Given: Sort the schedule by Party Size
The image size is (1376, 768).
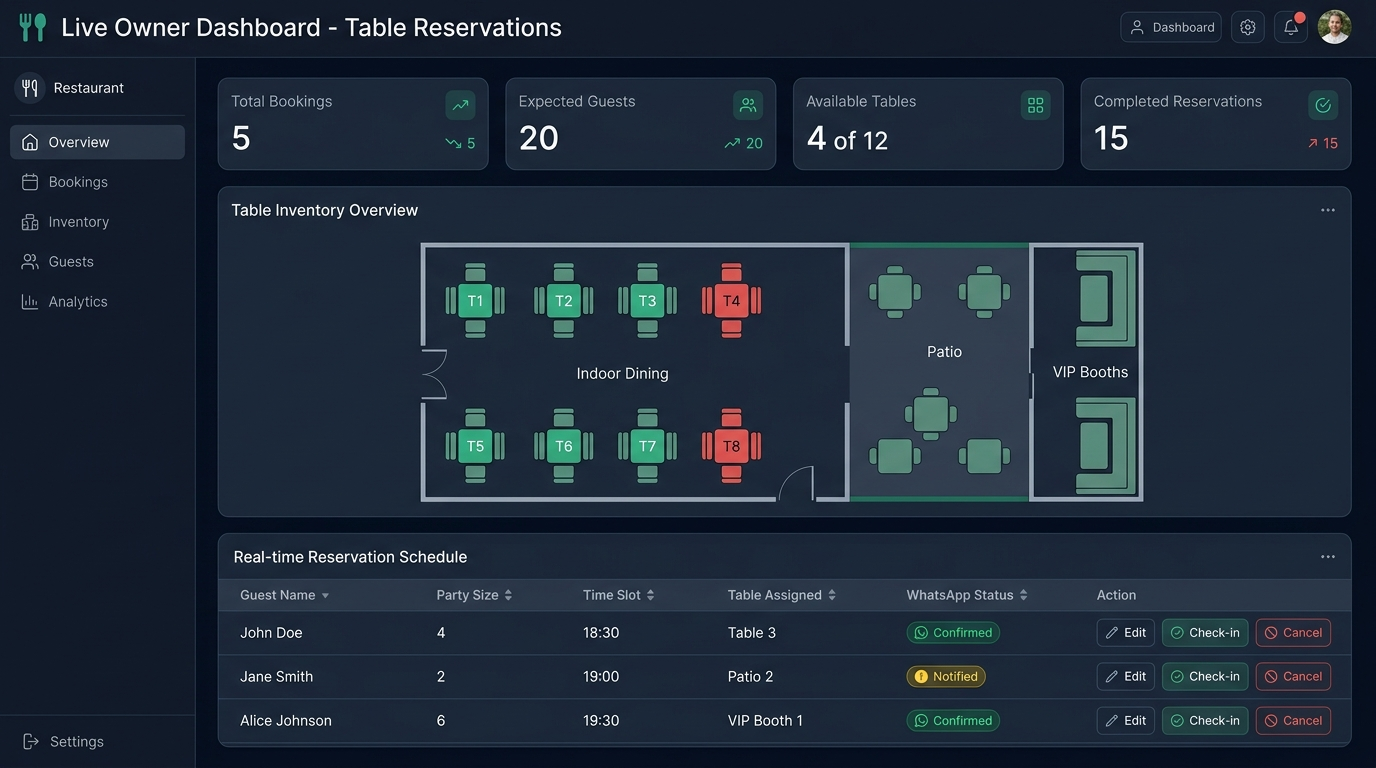Looking at the screenshot, I should click(474, 595).
